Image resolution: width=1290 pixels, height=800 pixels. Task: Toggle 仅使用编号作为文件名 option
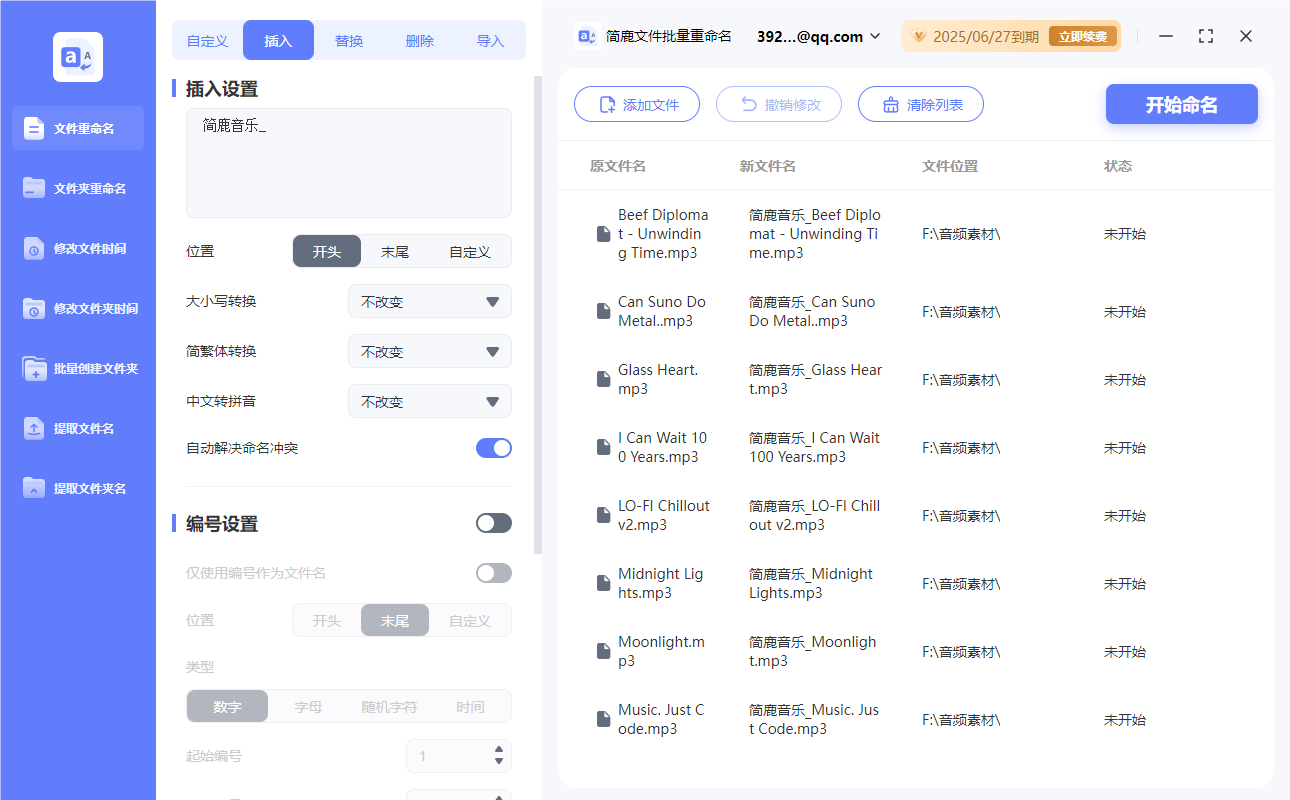pyautogui.click(x=493, y=572)
